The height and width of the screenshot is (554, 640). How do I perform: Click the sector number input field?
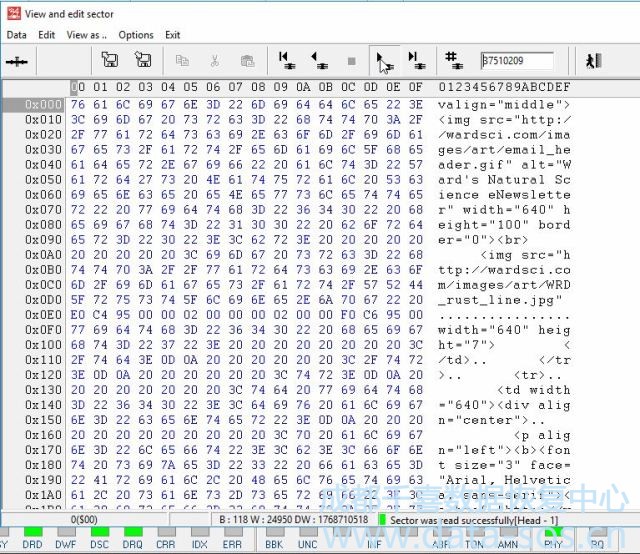(516, 61)
